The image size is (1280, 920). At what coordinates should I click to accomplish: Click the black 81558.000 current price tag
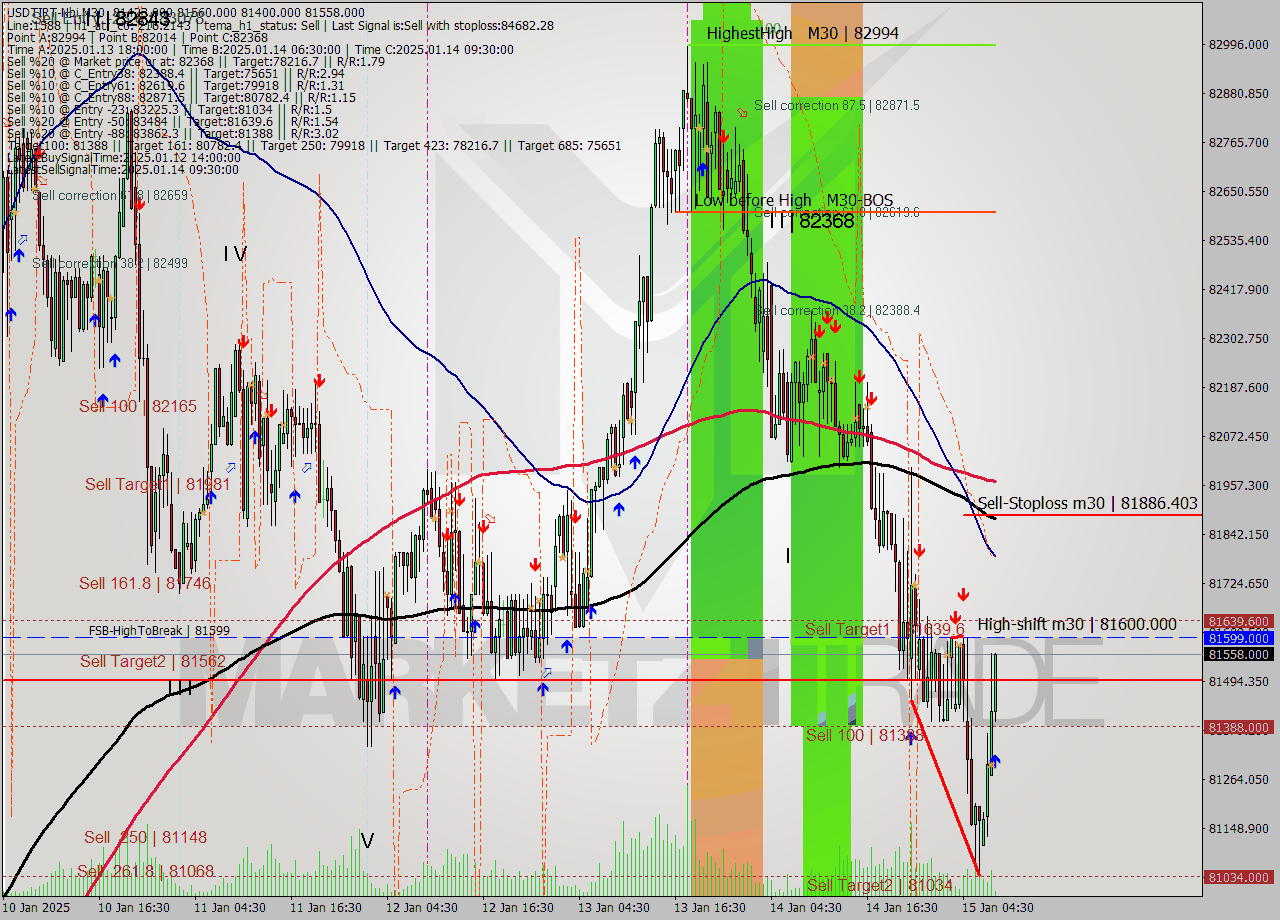(1240, 655)
